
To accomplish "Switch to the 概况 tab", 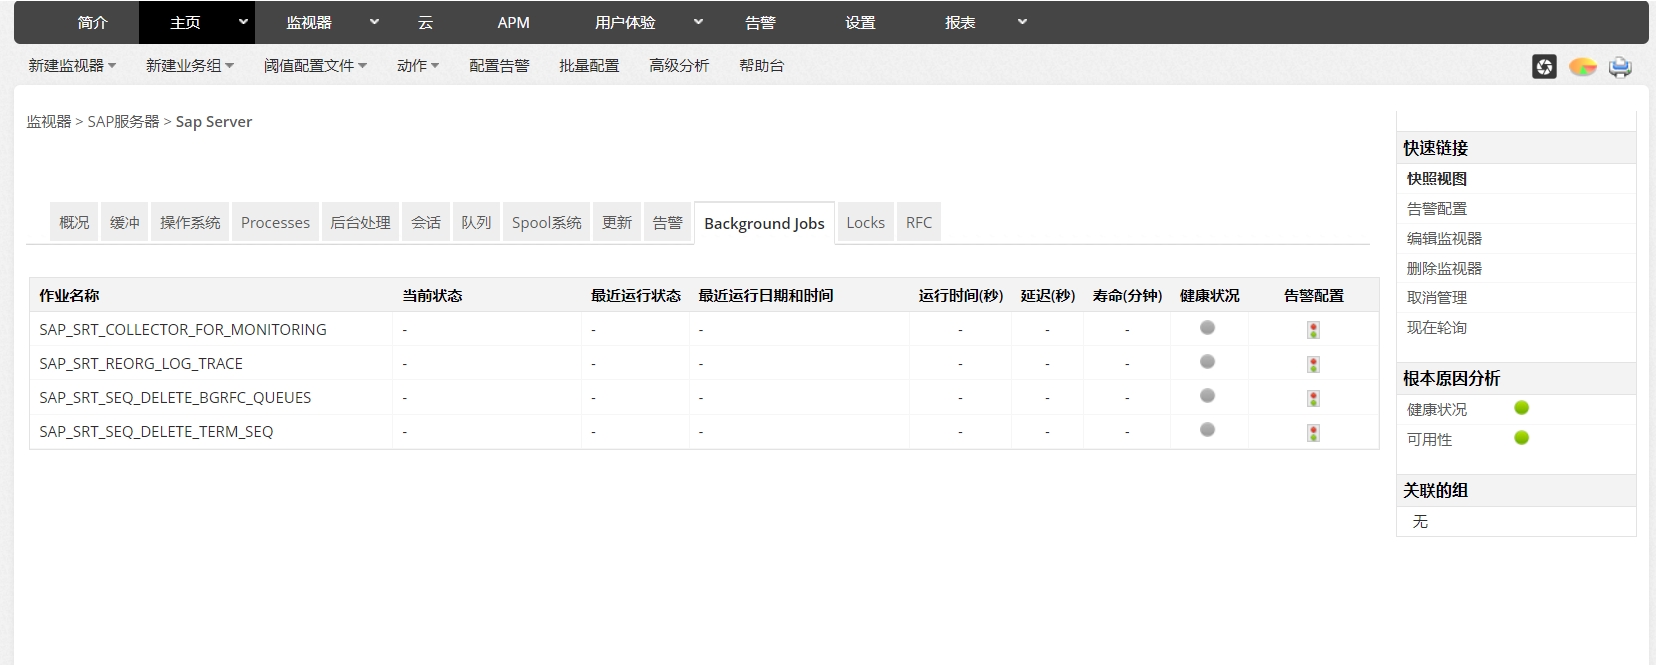I will coord(74,222).
